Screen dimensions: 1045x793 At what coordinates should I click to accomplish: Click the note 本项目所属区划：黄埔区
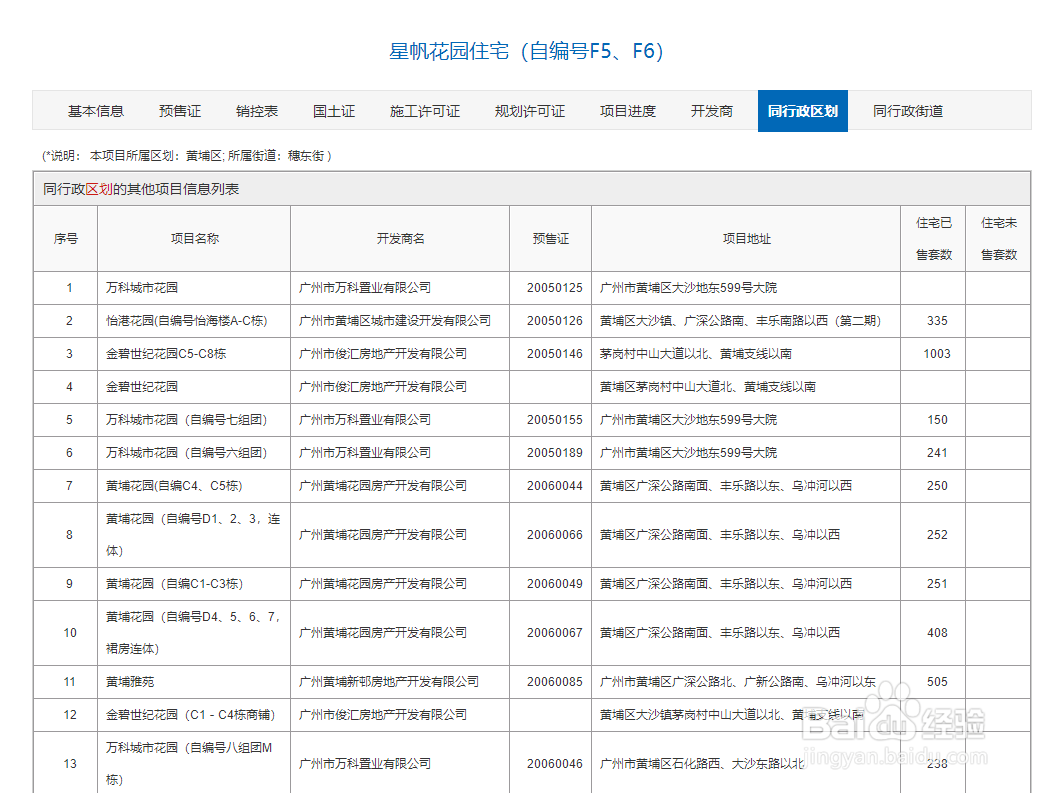[x=156, y=156]
